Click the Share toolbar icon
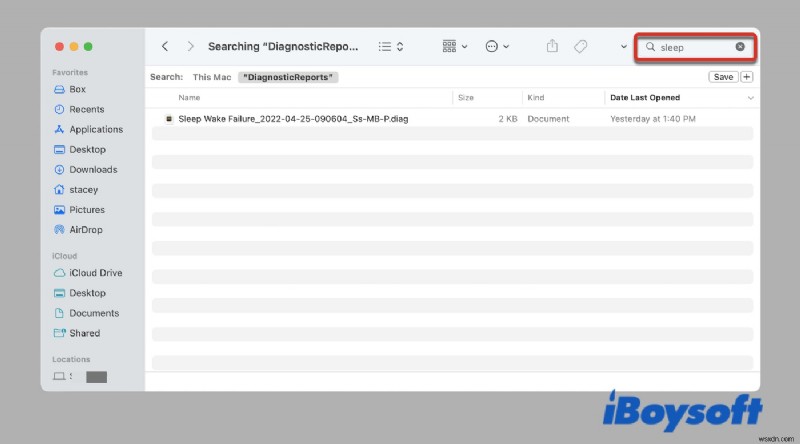This screenshot has width=800, height=444. point(552,46)
